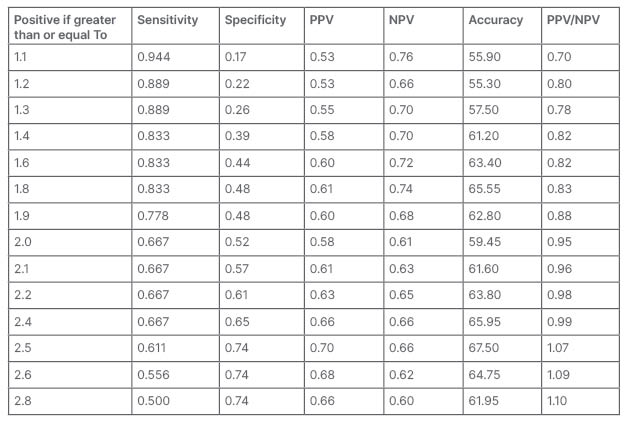The image size is (625, 421).
Task: Select the NPV column header
Action: (400, 20)
